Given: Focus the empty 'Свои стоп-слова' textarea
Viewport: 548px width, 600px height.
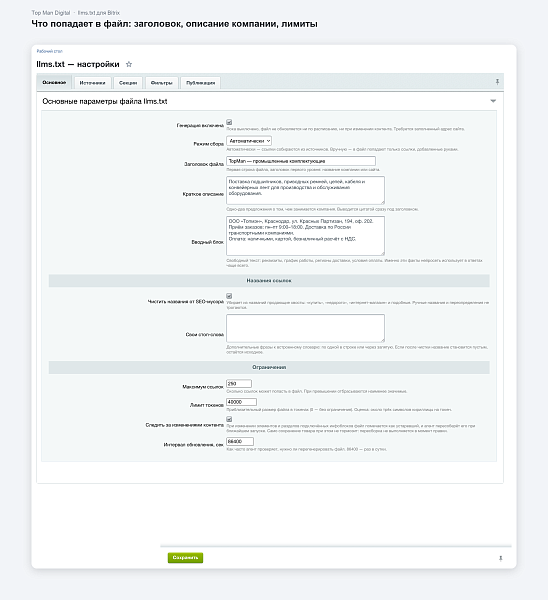Looking at the screenshot, I should [305, 328].
